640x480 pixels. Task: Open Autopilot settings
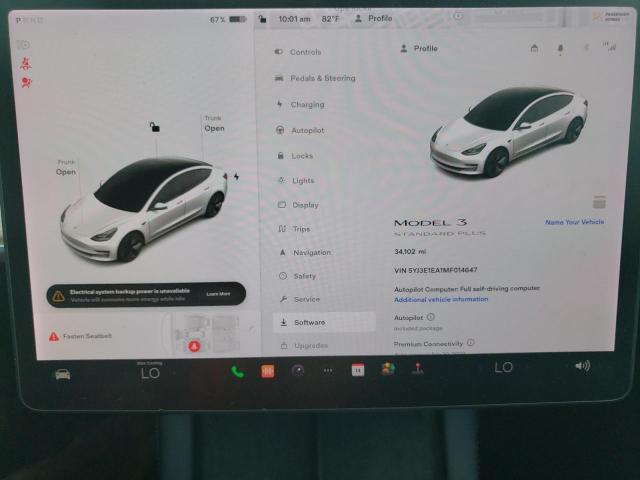[x=300, y=131]
